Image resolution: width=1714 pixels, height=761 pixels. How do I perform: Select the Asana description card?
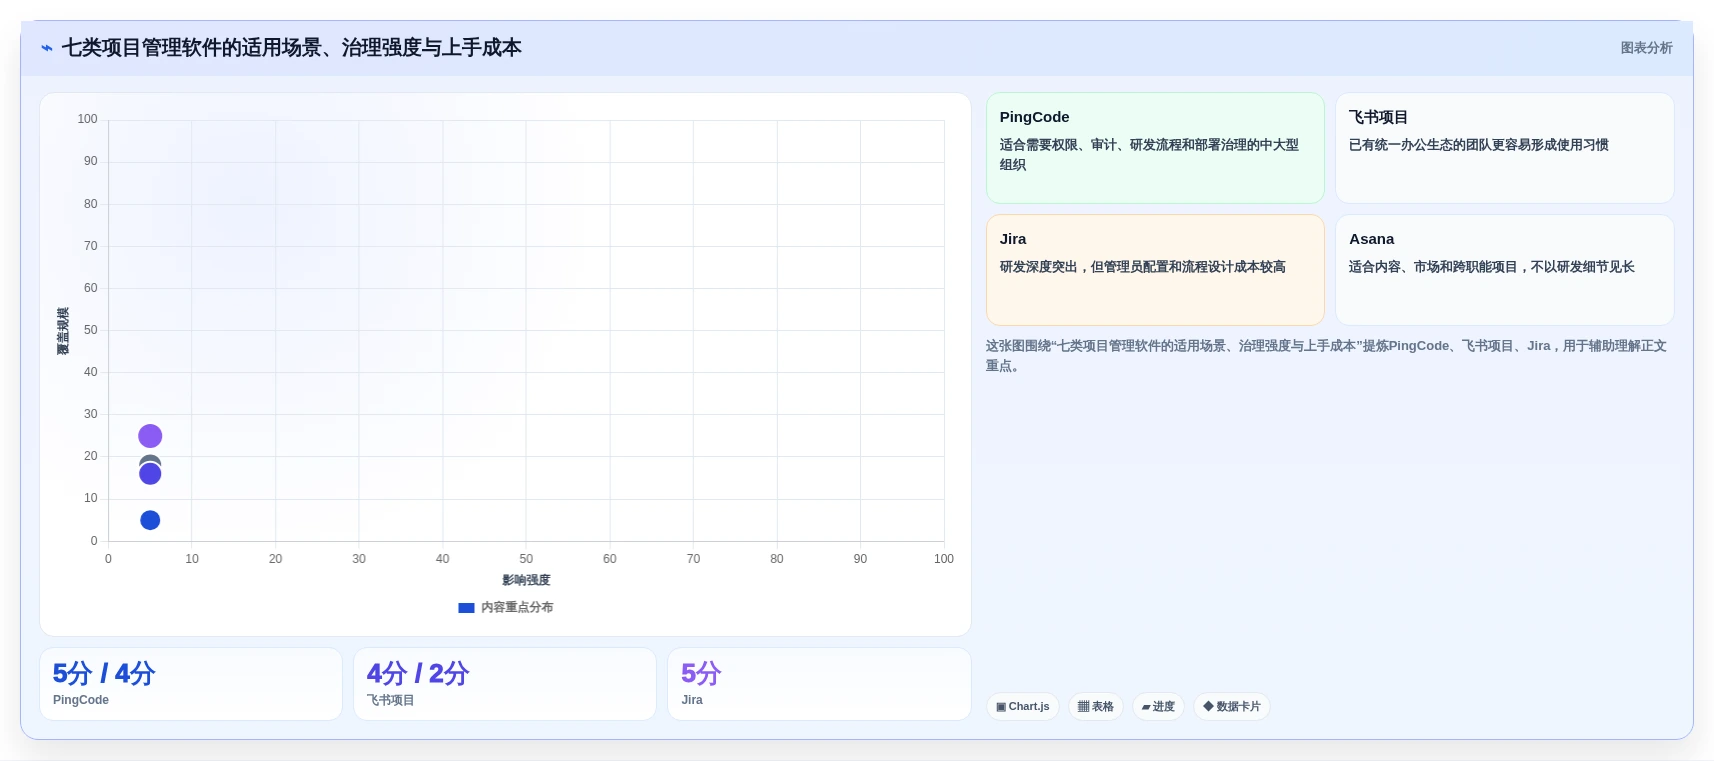click(1504, 270)
